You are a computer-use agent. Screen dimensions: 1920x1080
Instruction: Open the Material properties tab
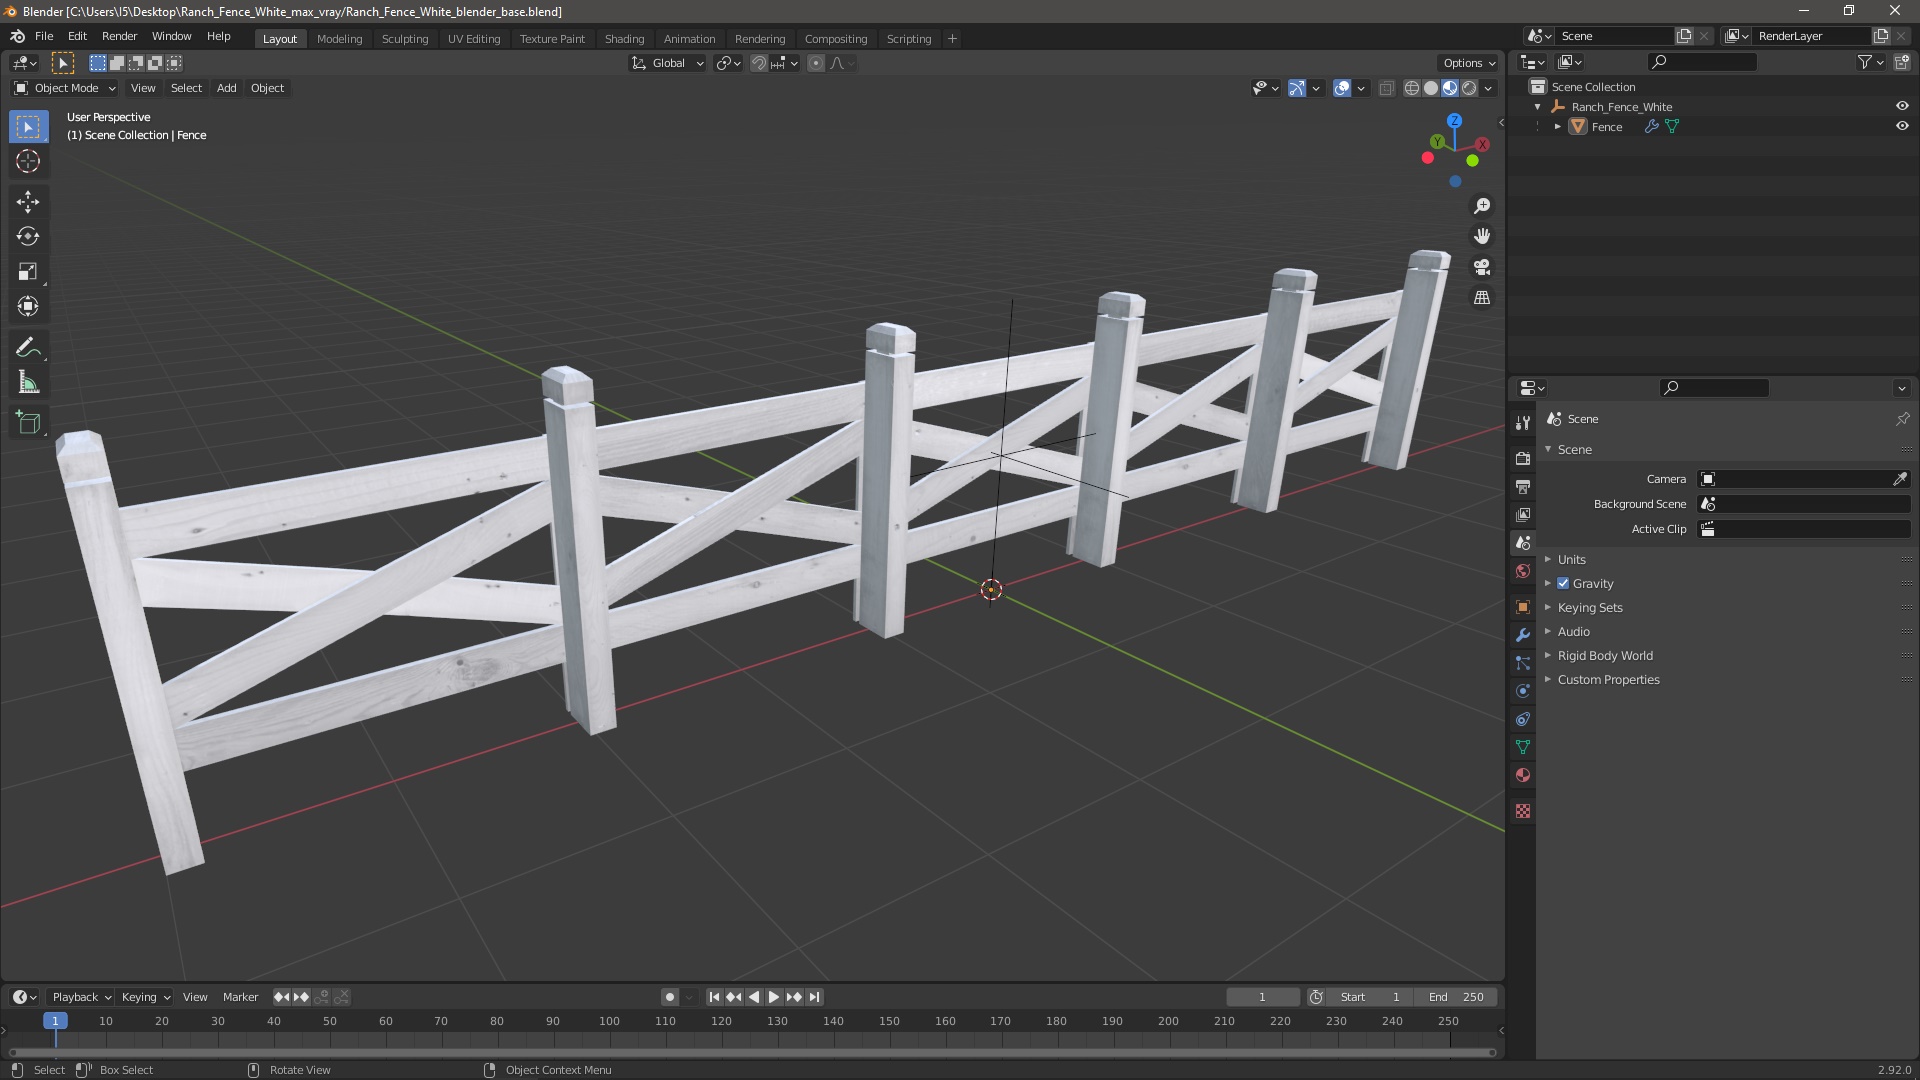[x=1523, y=775]
